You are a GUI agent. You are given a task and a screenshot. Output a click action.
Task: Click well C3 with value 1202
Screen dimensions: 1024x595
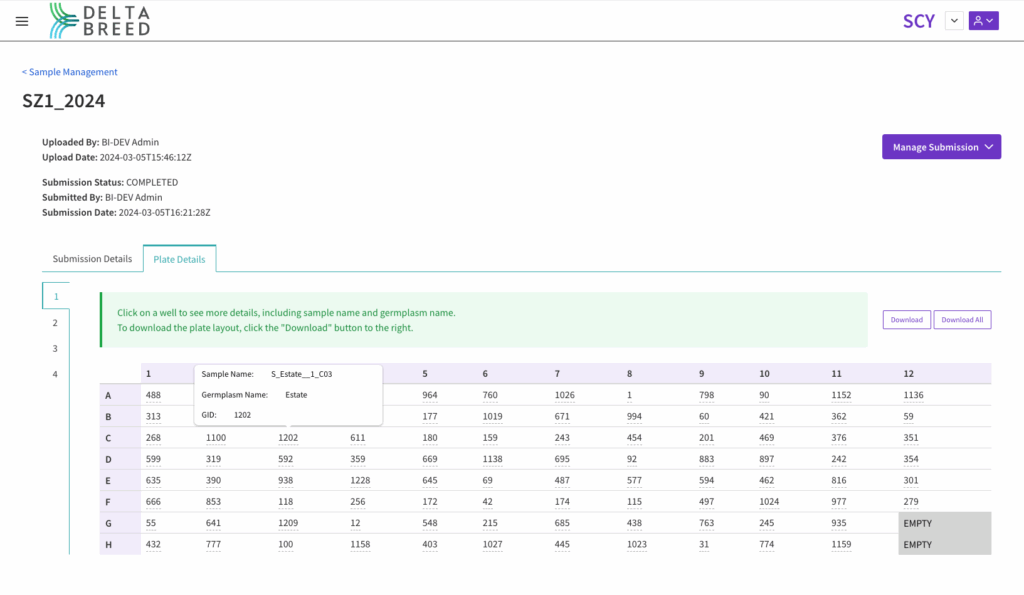288,438
